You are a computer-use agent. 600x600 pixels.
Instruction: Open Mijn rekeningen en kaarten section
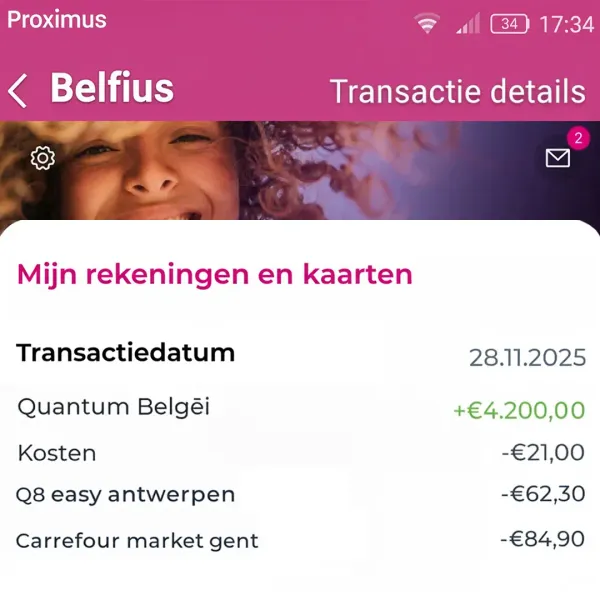(215, 274)
